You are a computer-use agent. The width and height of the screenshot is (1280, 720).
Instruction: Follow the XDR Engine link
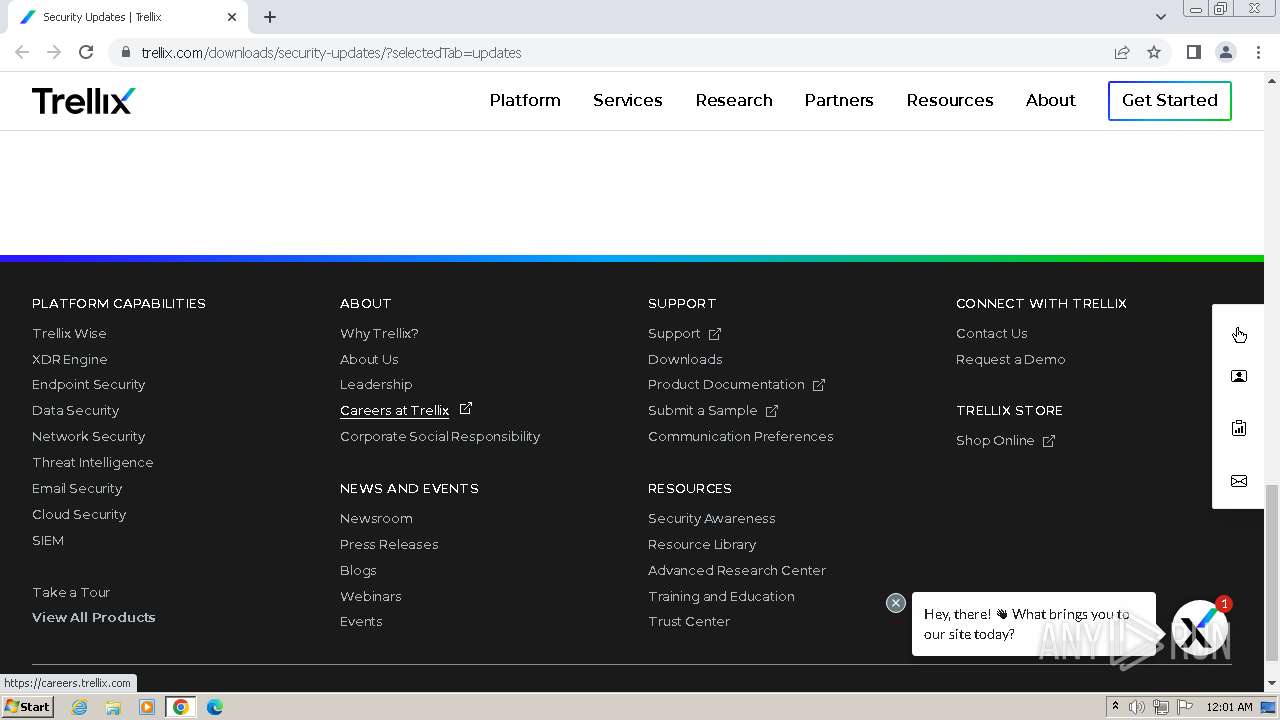click(70, 359)
